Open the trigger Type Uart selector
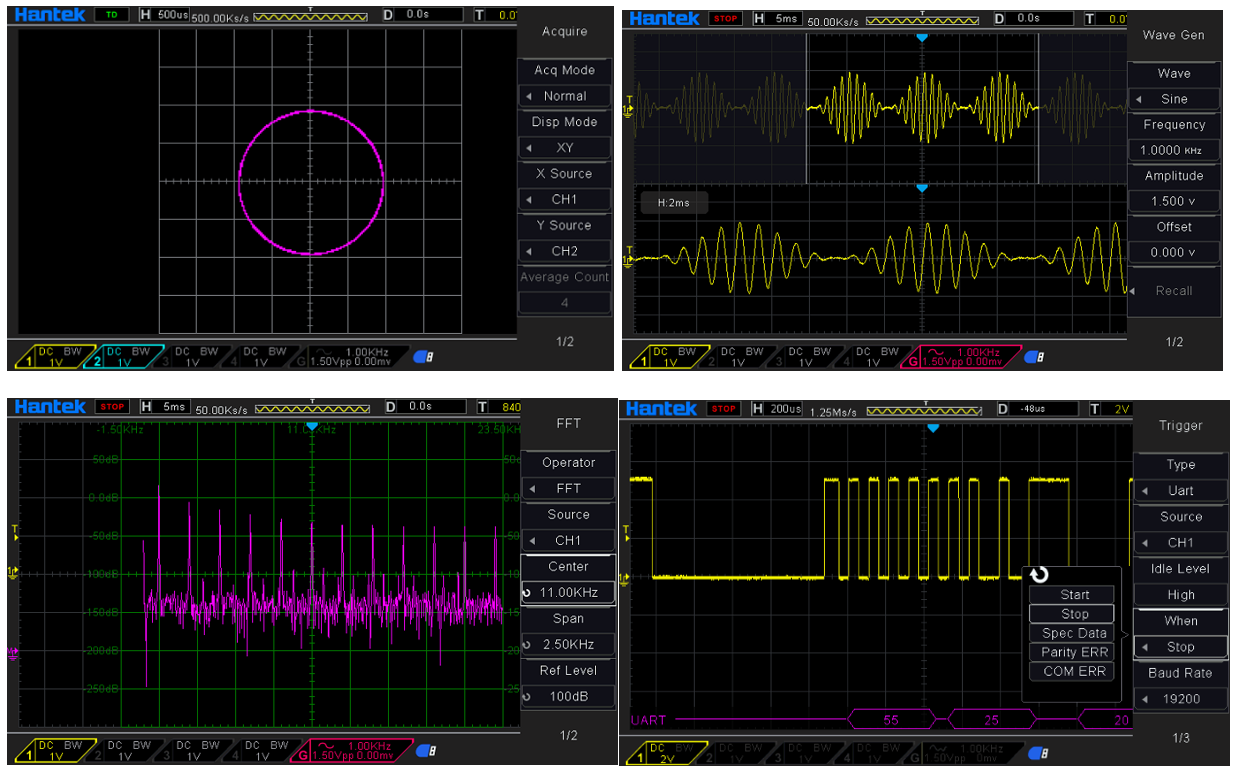The height and width of the screenshot is (766, 1239). 1180,490
